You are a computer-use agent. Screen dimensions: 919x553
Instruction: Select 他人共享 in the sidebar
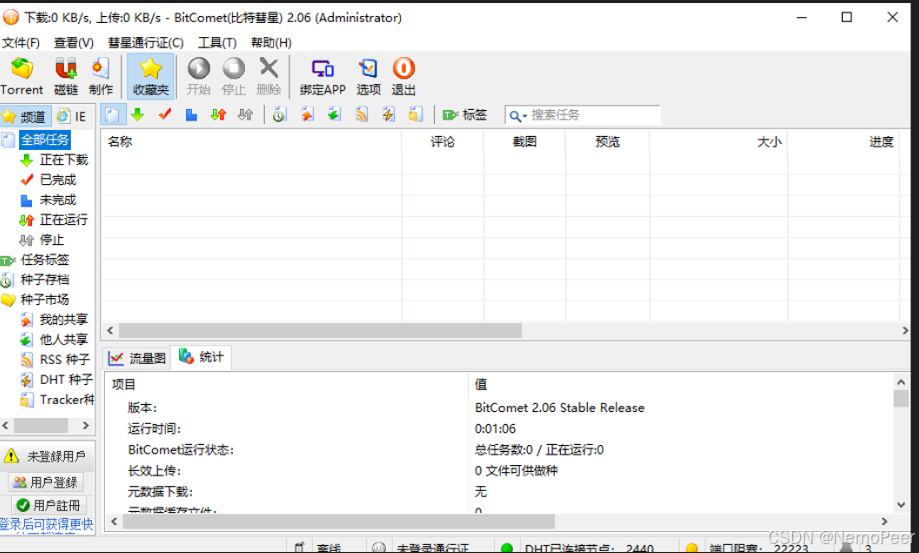(x=63, y=339)
